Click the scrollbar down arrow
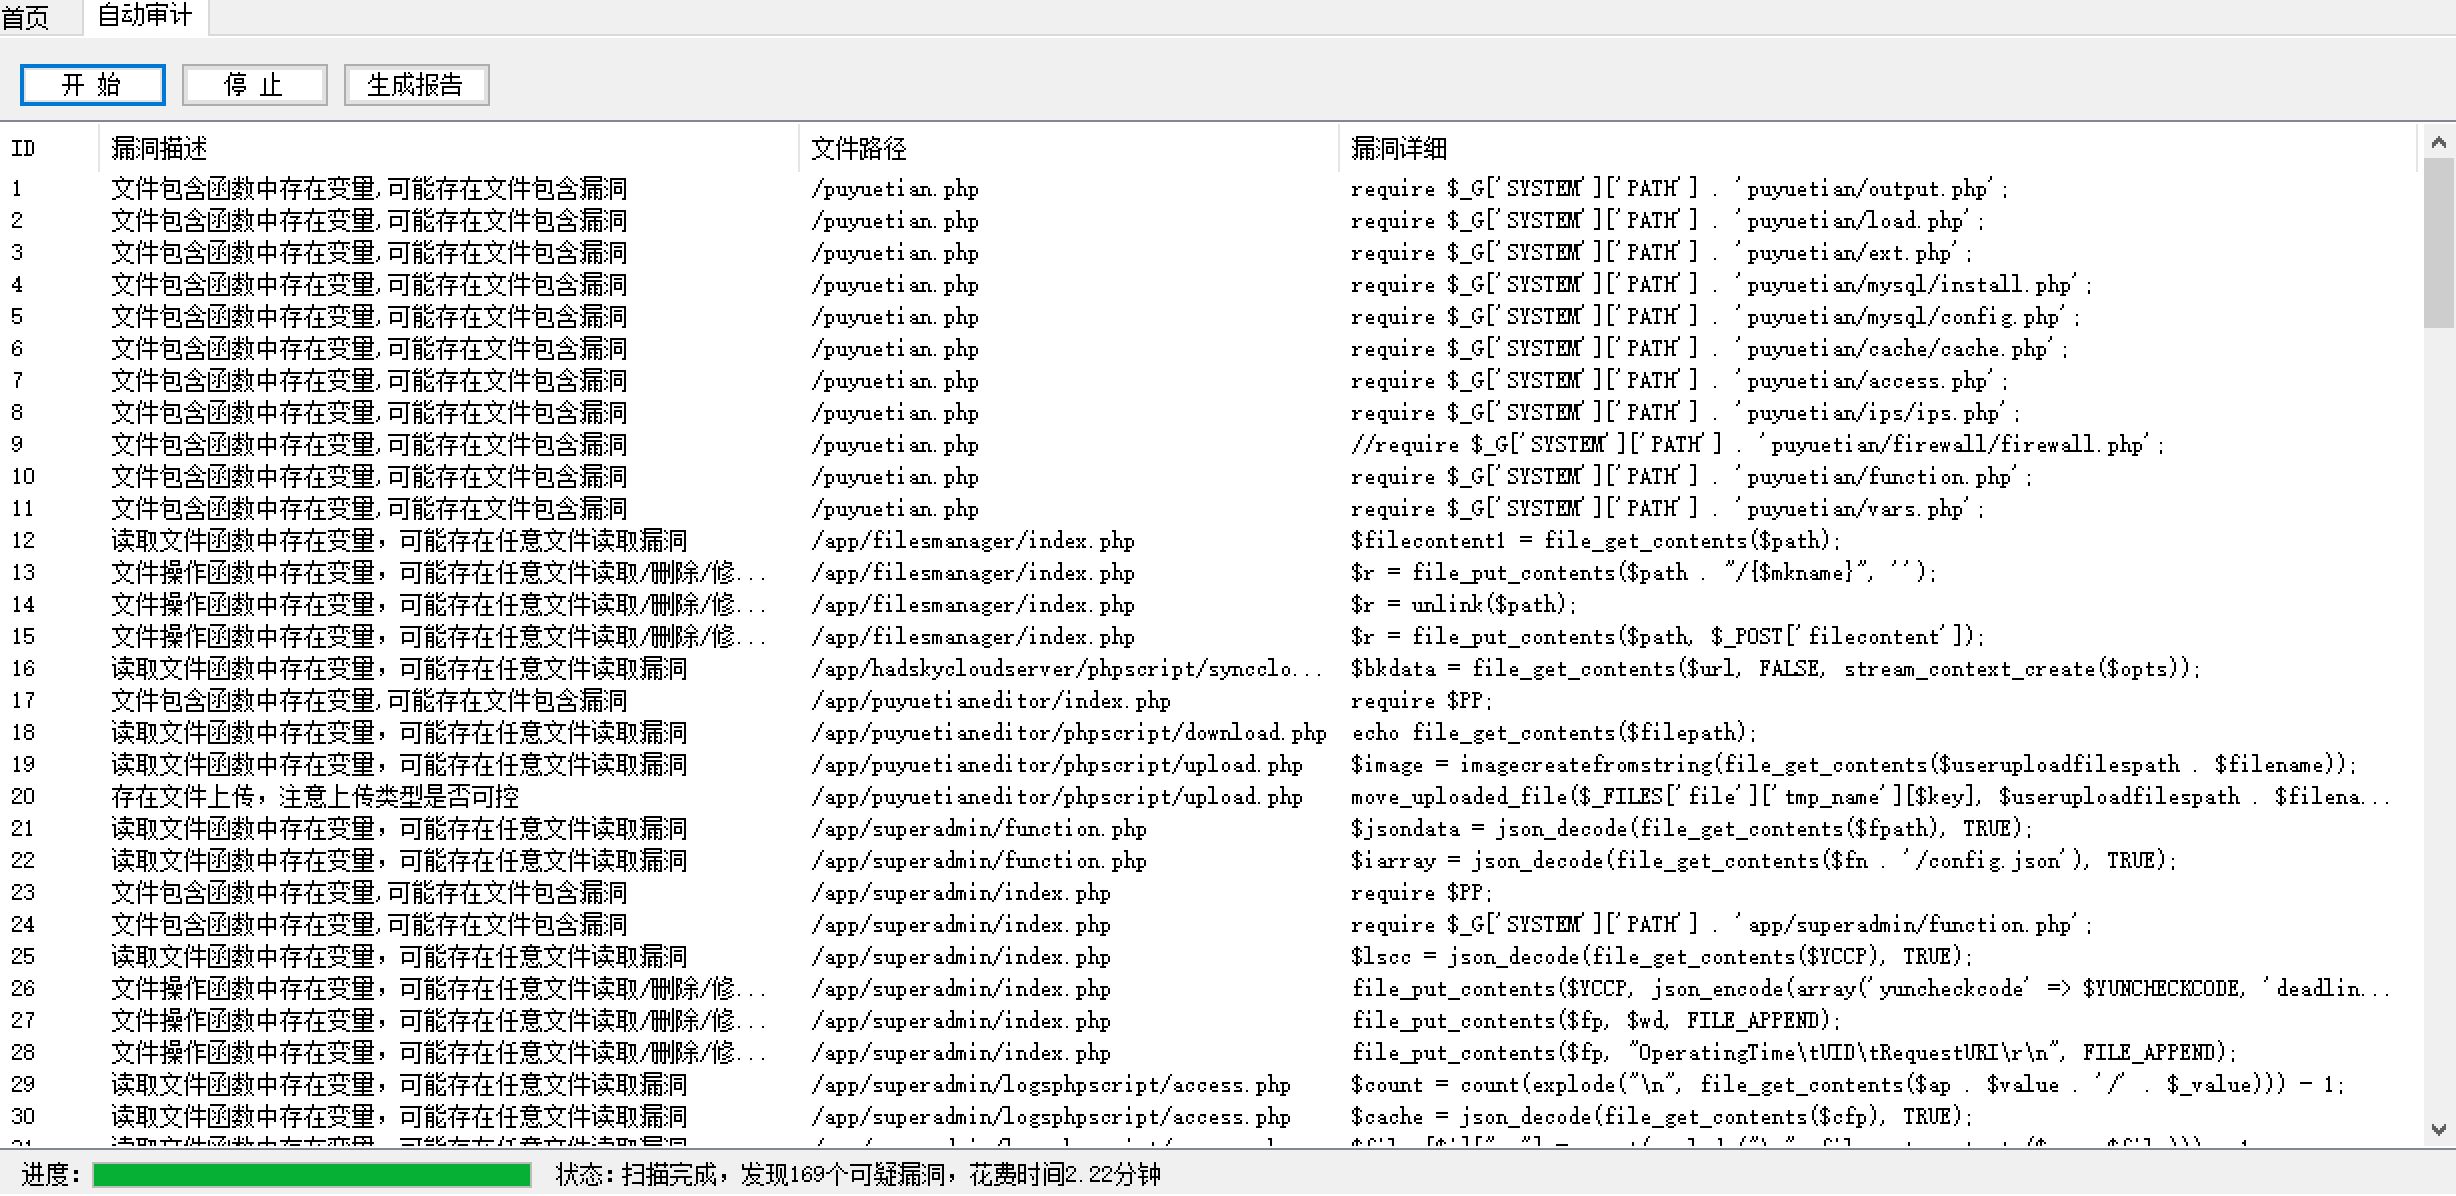Image resolution: width=2456 pixels, height=1196 pixels. (x=2439, y=1130)
